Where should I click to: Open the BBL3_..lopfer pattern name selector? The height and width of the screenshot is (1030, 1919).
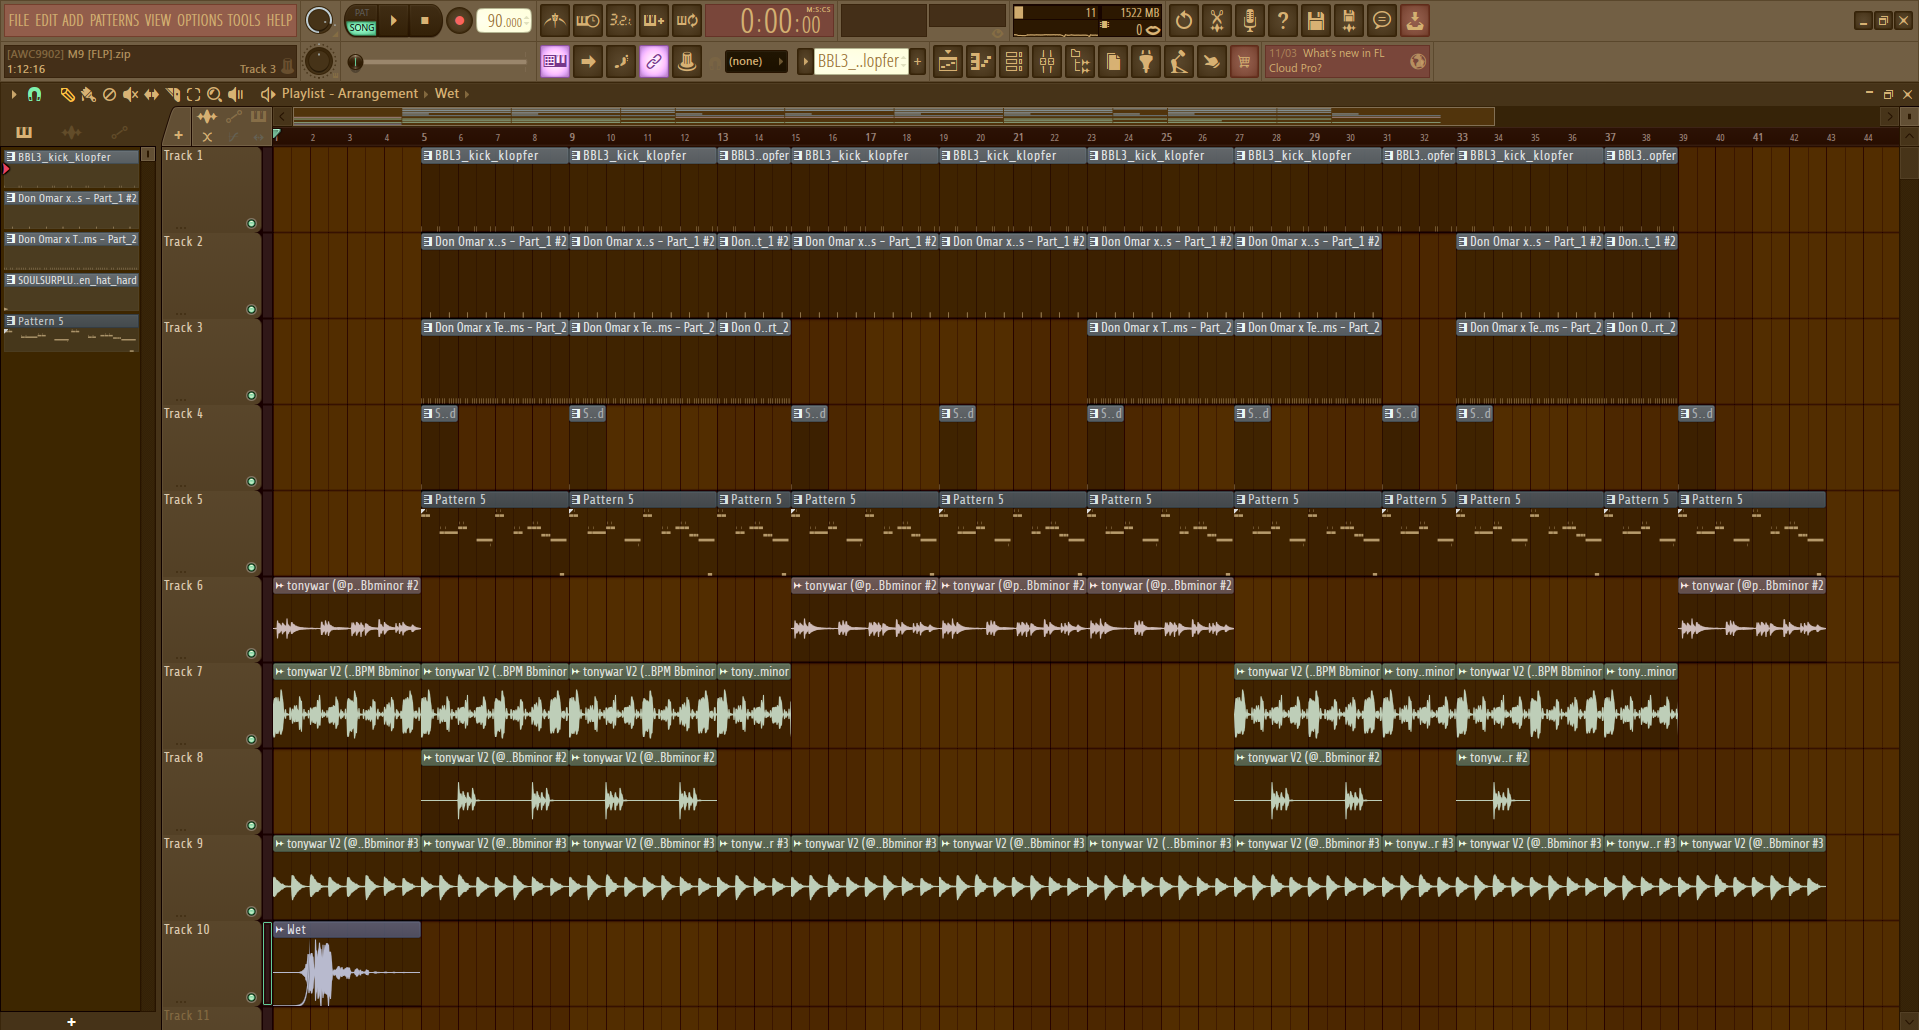tap(860, 62)
